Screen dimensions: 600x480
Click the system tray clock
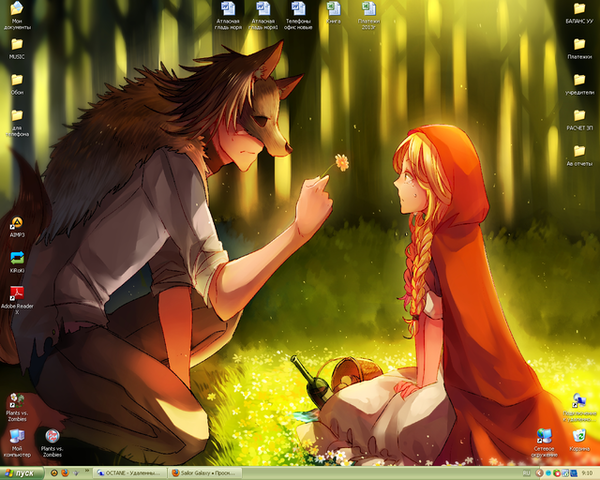point(586,472)
